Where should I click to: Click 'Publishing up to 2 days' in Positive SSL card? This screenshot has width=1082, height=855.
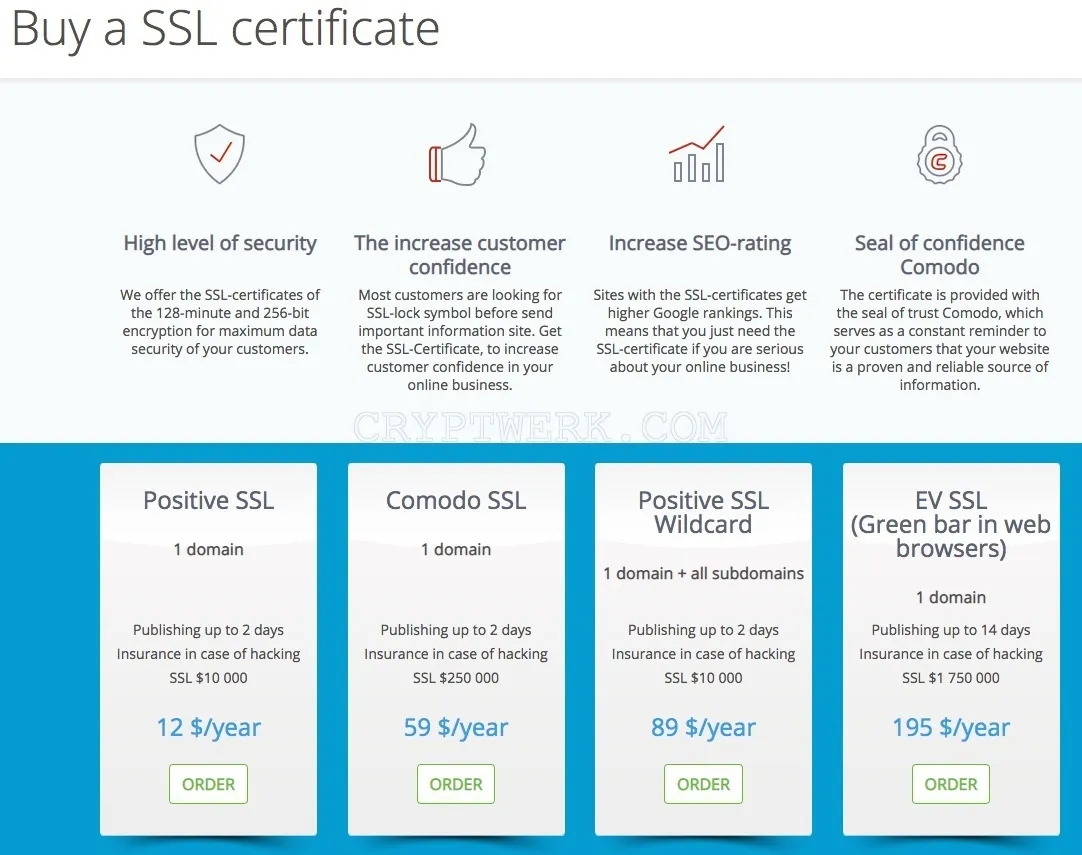208,630
